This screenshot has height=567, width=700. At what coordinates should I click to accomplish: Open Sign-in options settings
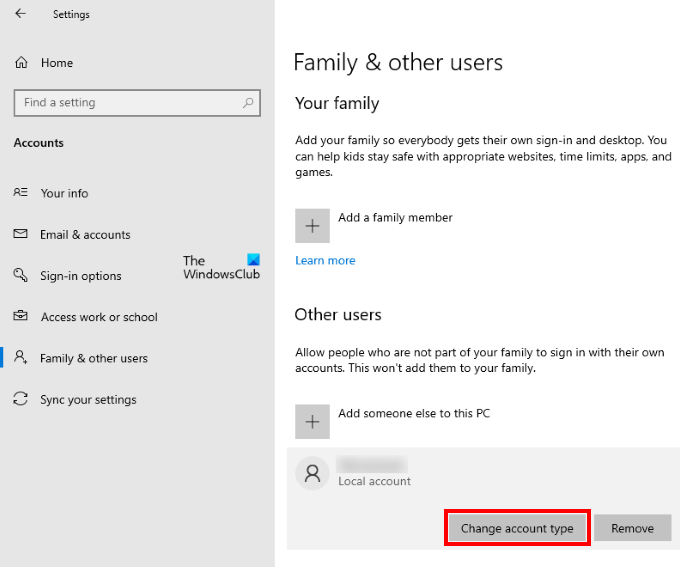[x=81, y=276]
